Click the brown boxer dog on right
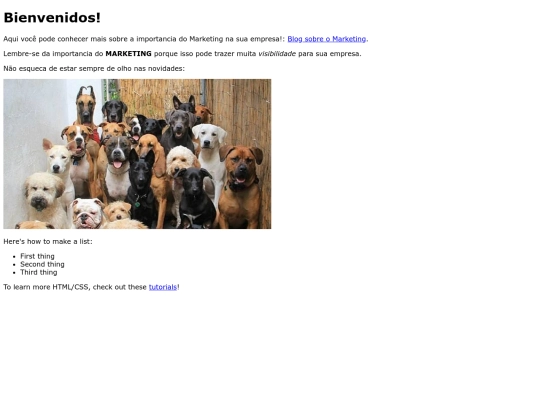540x405 pixels. (x=240, y=186)
